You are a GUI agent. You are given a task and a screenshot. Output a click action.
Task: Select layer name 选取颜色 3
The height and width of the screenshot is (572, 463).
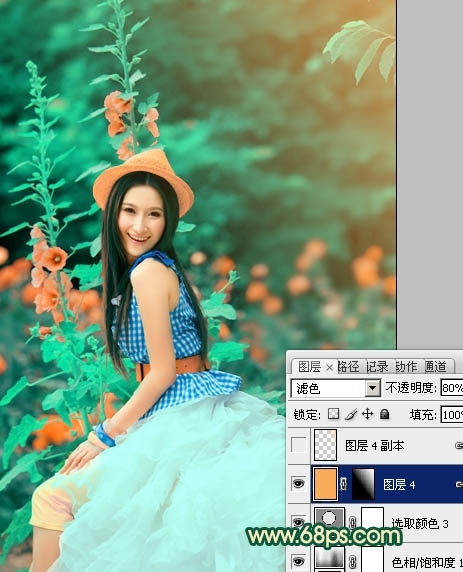tap(420, 523)
